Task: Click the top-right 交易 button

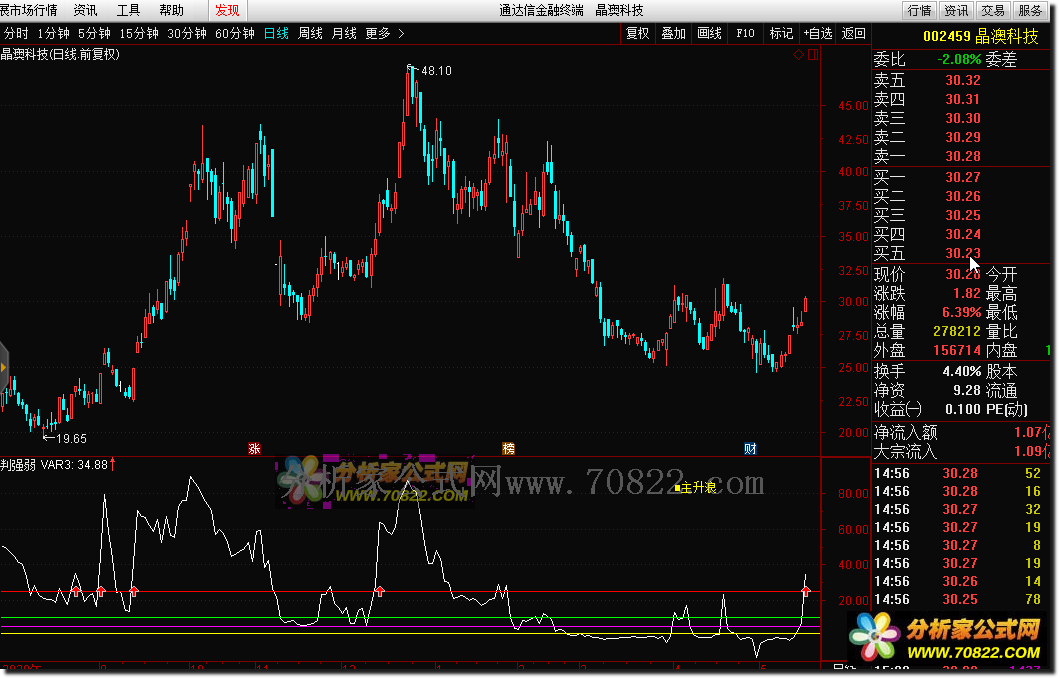Action: (x=993, y=10)
